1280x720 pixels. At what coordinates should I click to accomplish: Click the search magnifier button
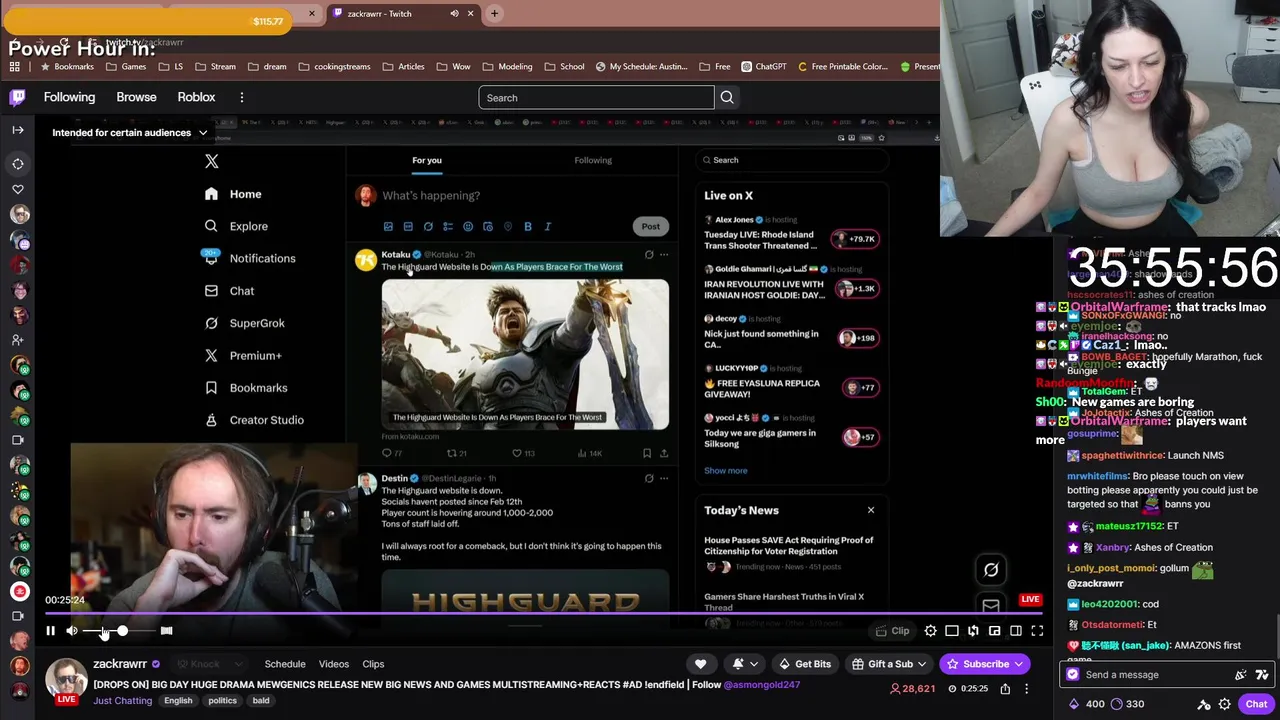coord(727,97)
